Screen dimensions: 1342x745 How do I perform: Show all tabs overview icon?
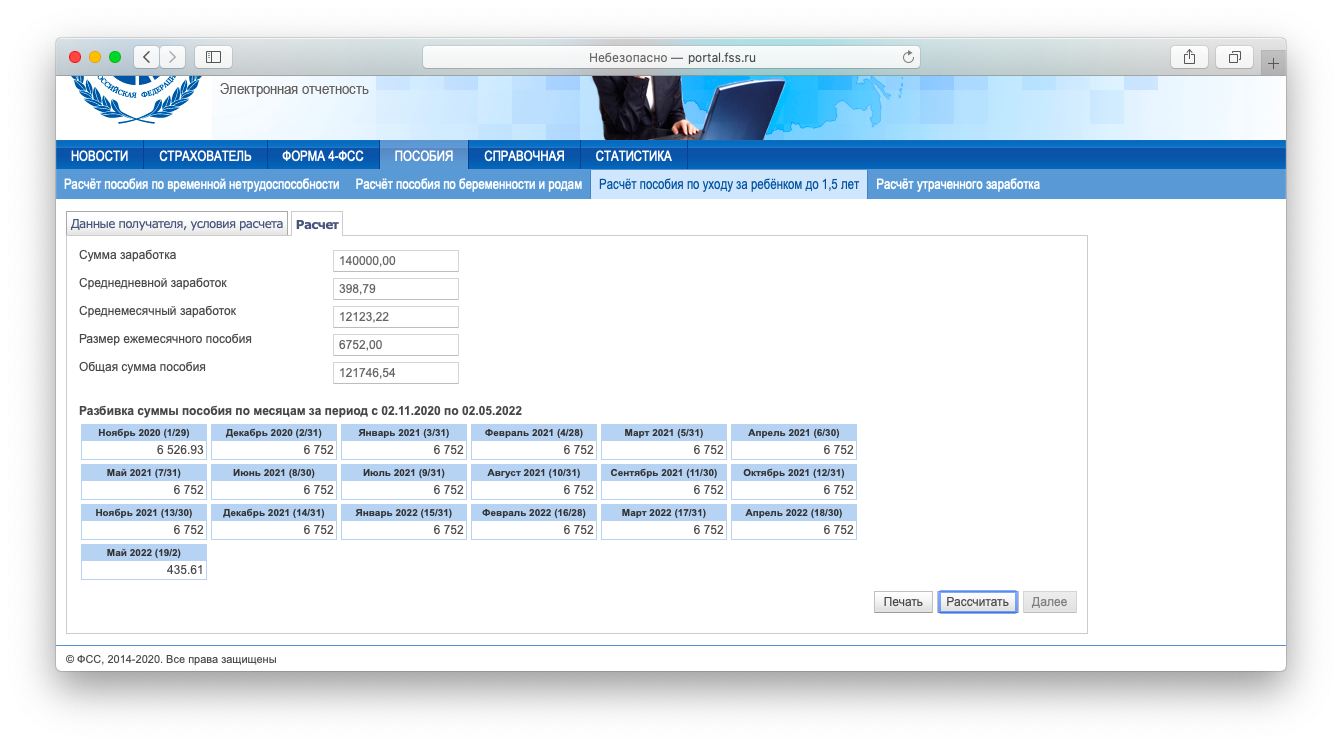click(1234, 57)
